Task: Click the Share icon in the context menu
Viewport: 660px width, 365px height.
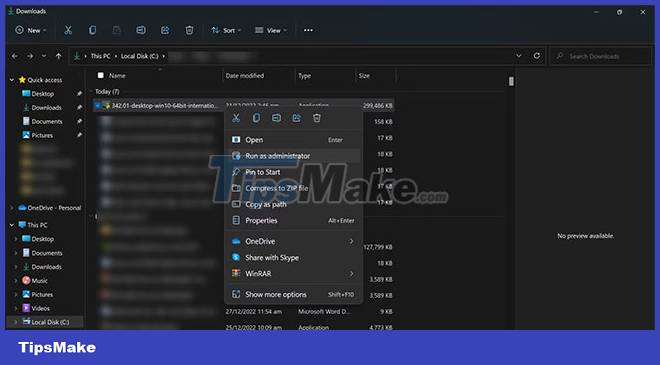Action: click(297, 118)
